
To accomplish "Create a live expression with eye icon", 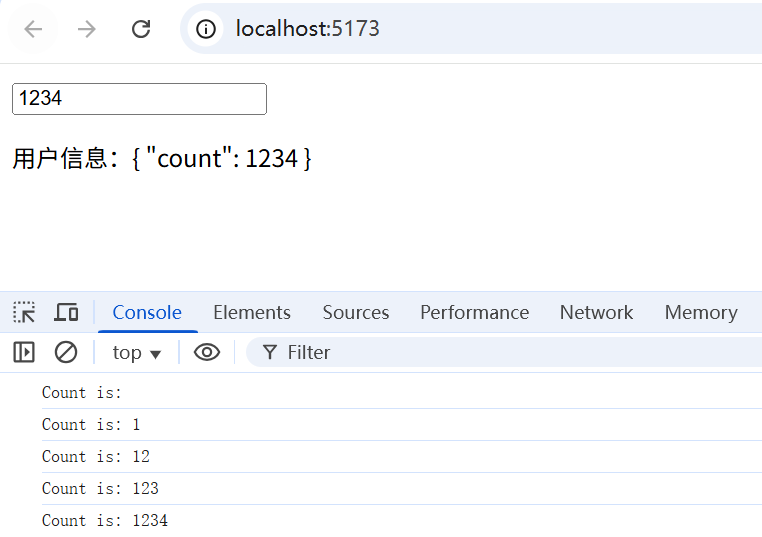I will (207, 352).
